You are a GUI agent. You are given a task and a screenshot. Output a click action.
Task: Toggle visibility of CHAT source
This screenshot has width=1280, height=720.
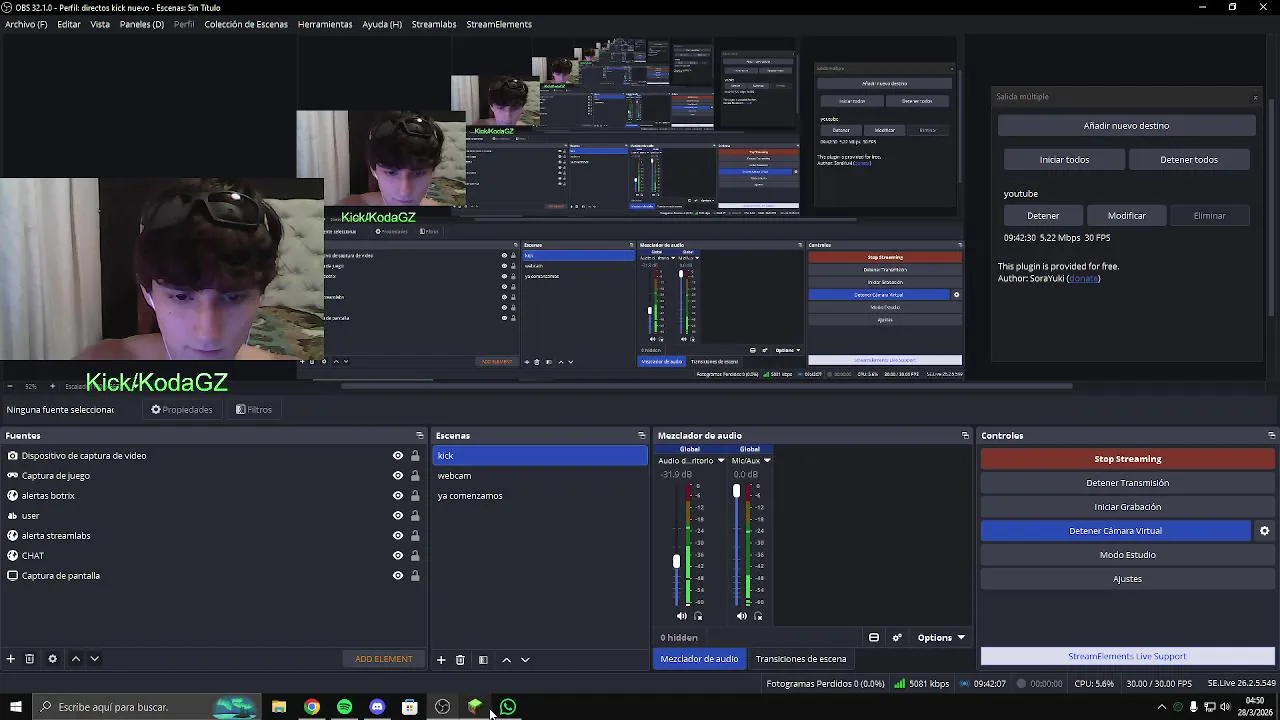point(398,556)
